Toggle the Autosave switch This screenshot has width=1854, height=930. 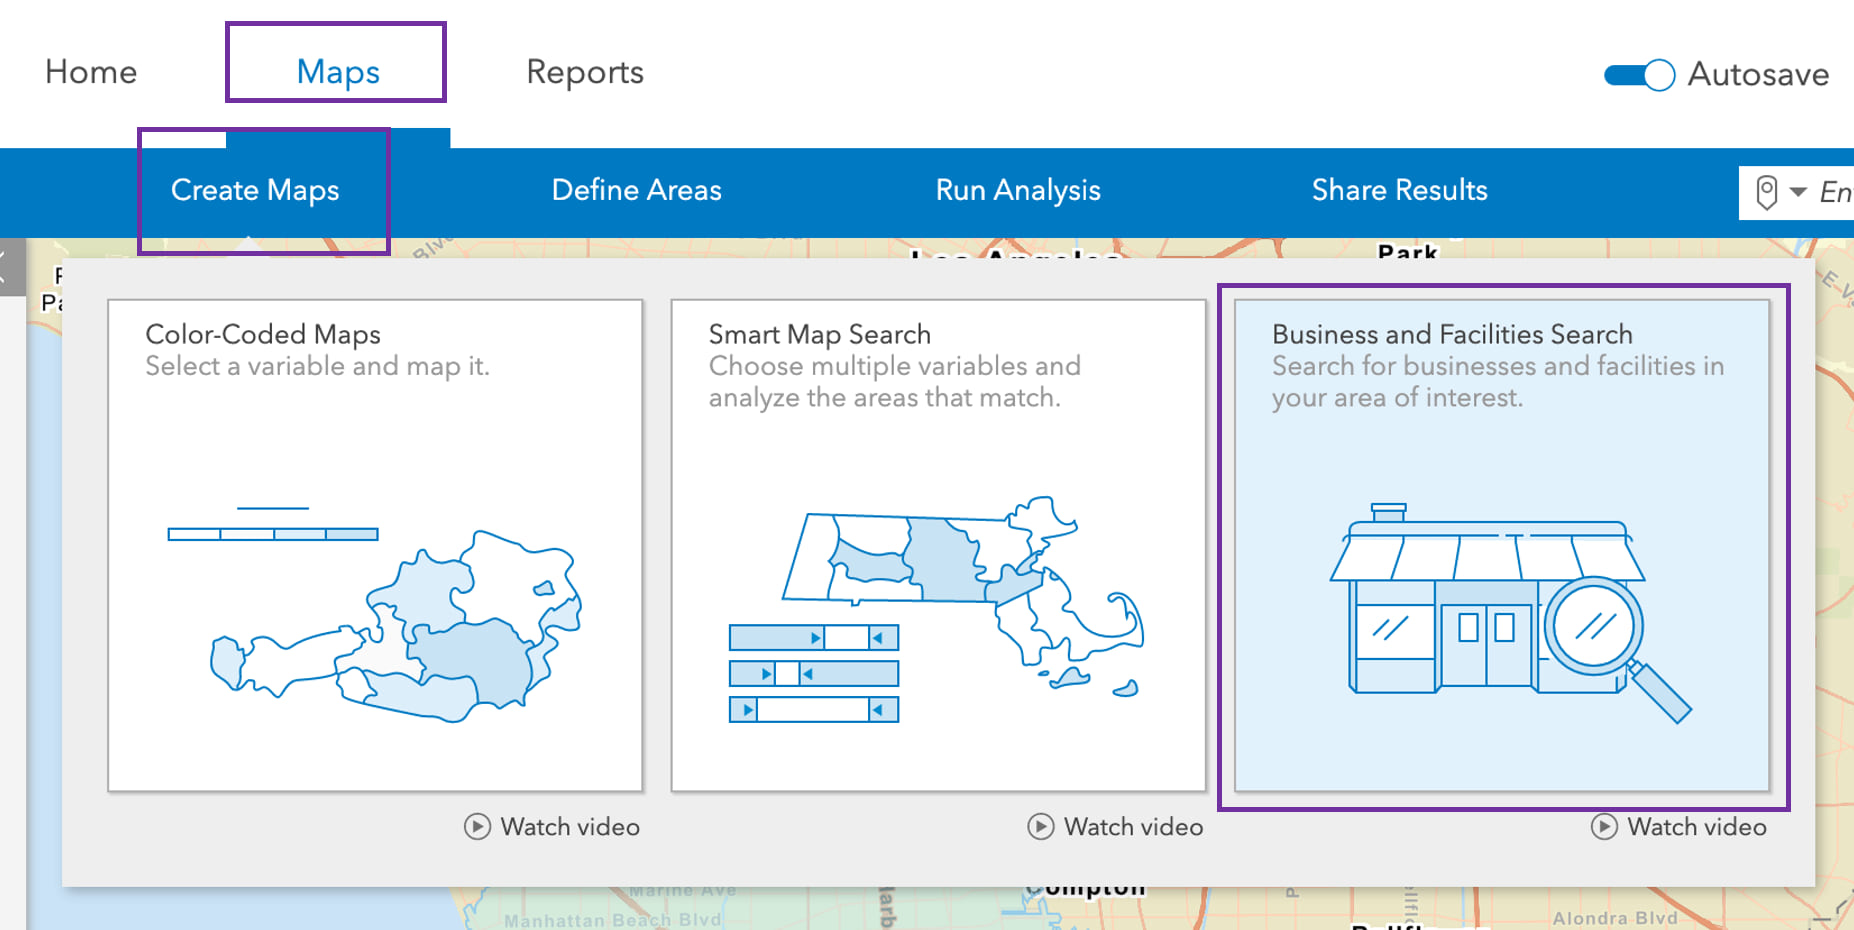click(x=1639, y=75)
